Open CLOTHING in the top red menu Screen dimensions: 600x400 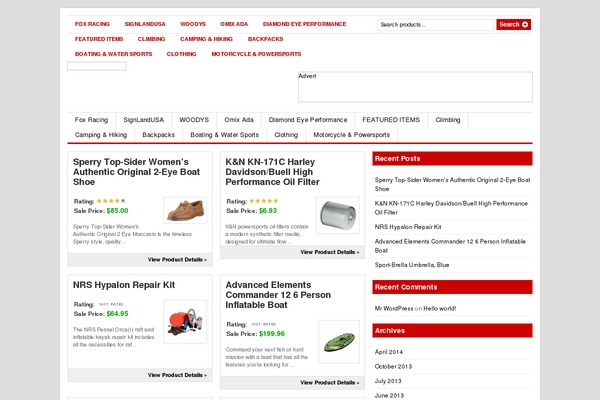pos(181,54)
